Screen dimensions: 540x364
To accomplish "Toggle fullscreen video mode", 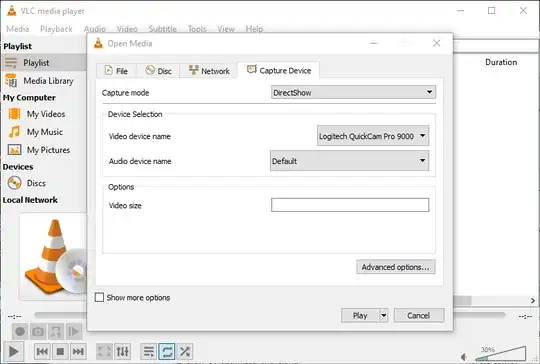I will (x=104, y=351).
